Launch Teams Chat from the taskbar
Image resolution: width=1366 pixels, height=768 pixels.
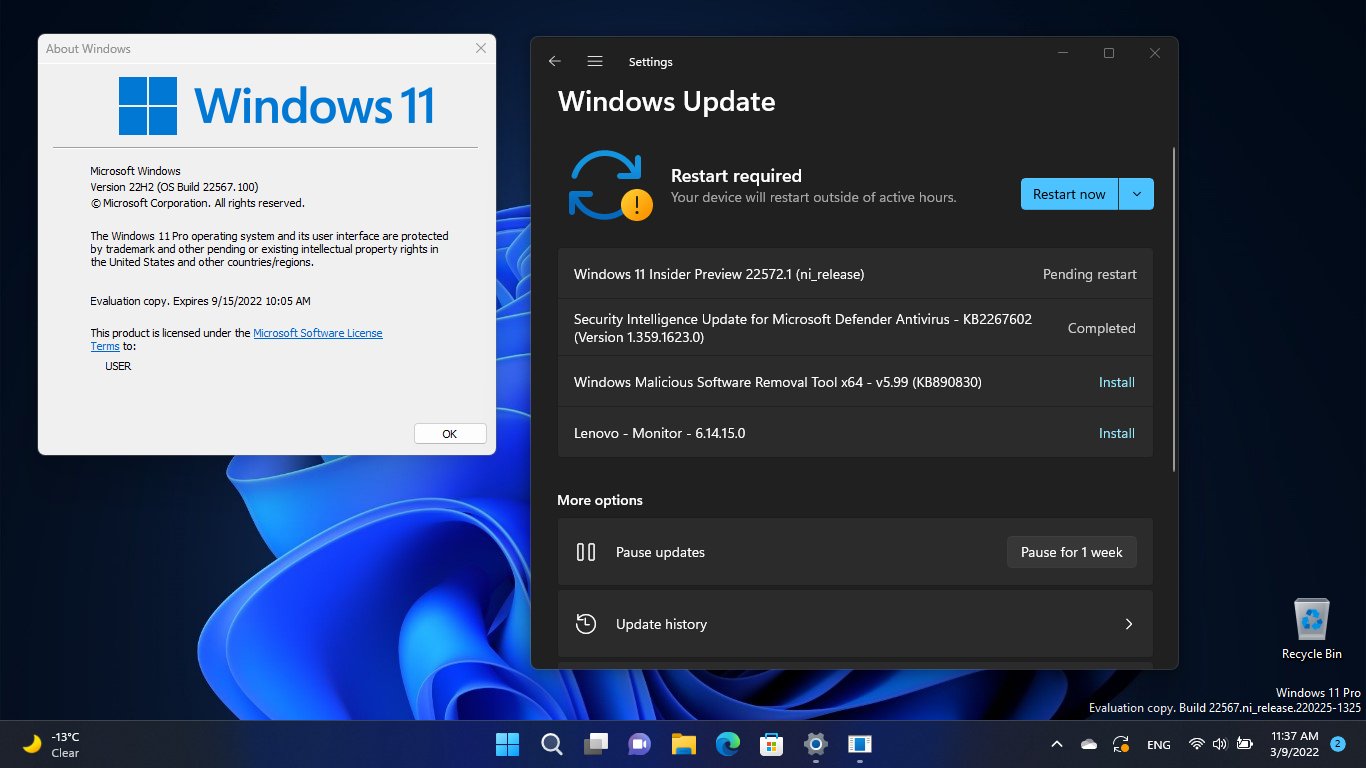pos(639,744)
